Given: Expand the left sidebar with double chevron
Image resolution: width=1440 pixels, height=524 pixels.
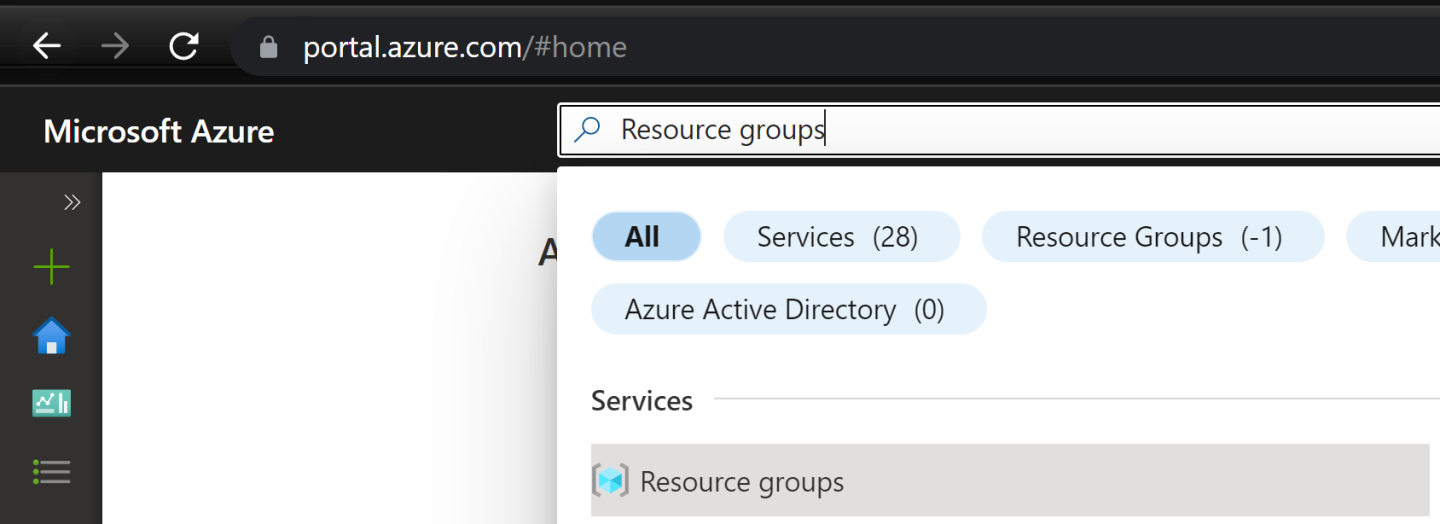Looking at the screenshot, I should point(72,203).
